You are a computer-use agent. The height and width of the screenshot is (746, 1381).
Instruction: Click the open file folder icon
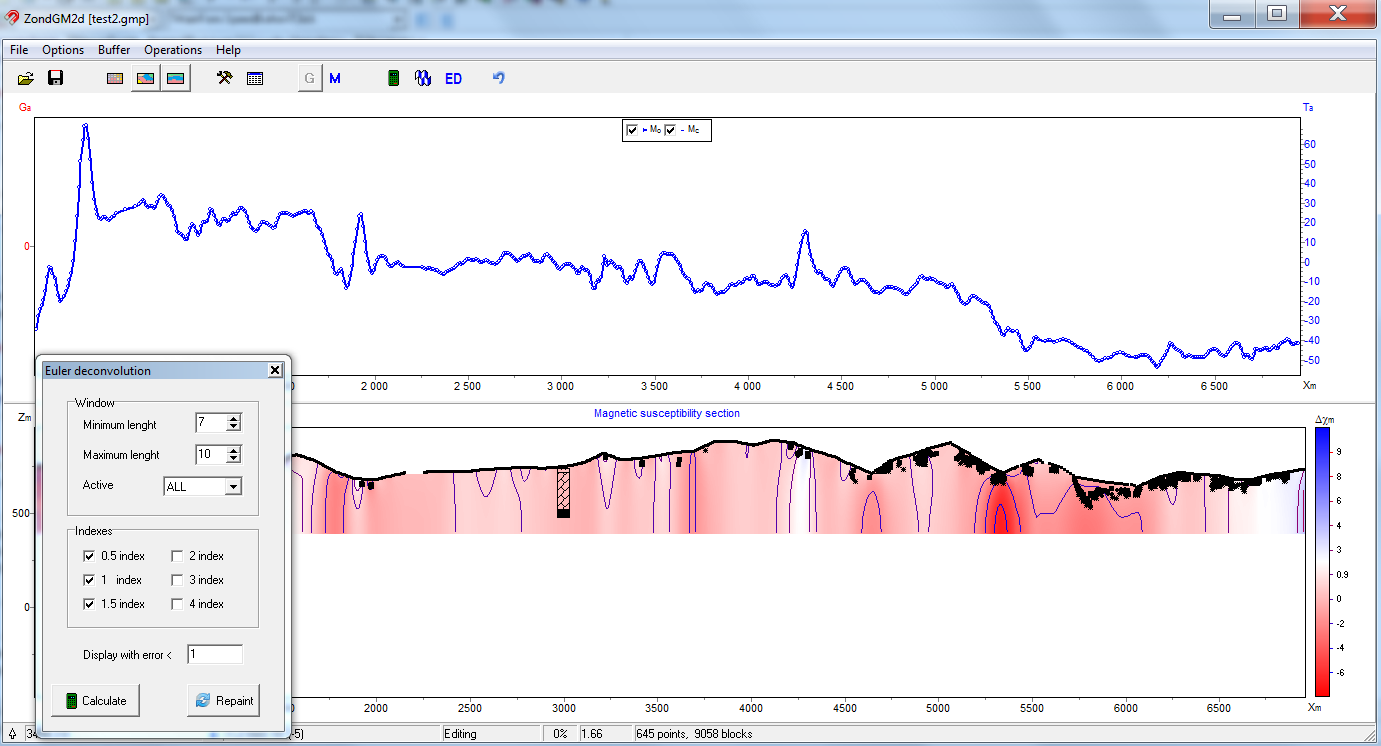26,78
